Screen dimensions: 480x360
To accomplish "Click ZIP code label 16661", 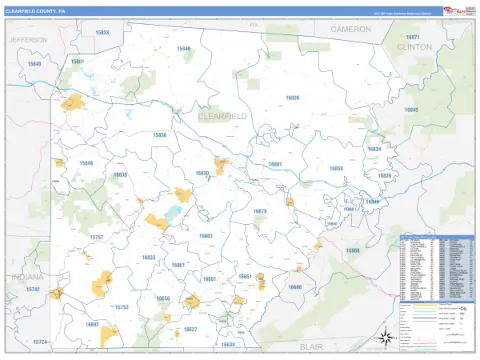I will click(209, 279).
